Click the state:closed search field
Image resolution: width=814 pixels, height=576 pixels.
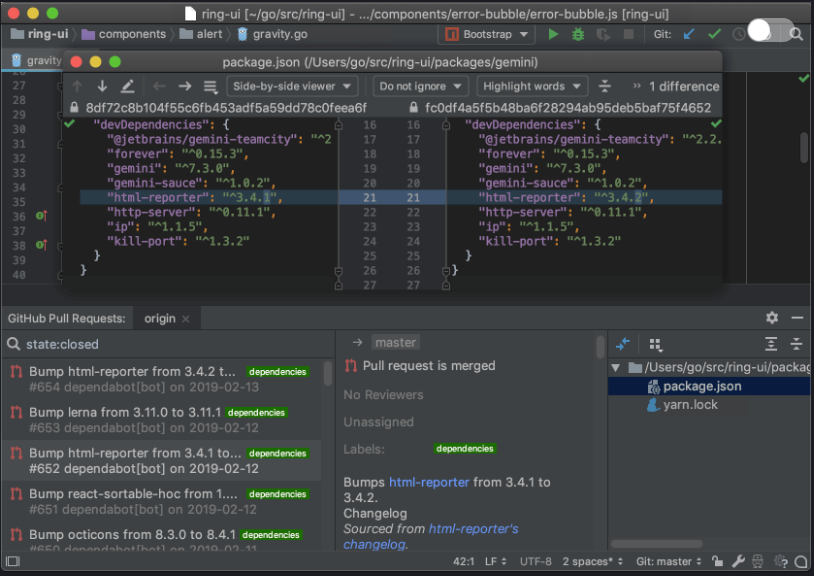[169, 344]
